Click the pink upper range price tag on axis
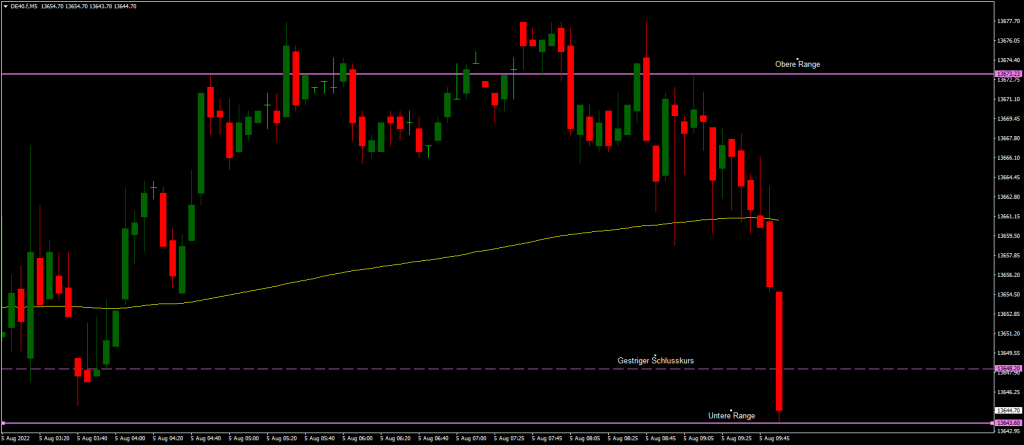 (1007, 74)
